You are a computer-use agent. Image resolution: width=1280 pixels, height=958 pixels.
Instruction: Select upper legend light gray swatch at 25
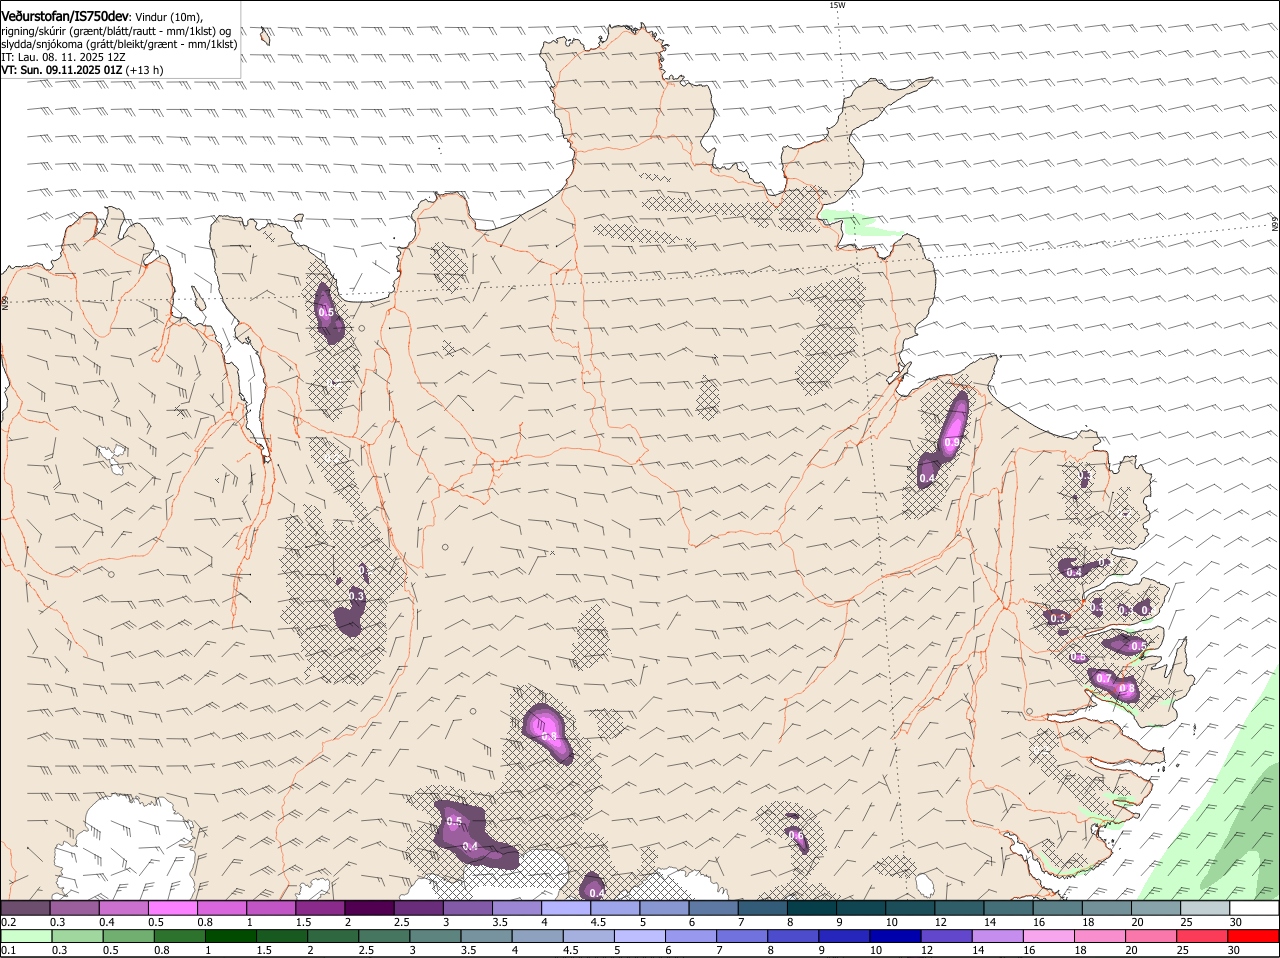point(1206,908)
